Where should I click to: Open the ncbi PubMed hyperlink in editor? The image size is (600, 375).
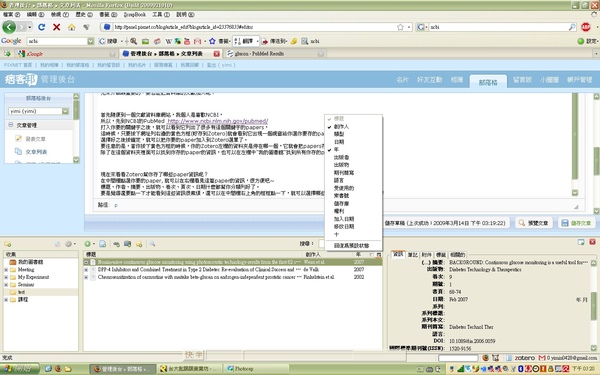pyautogui.click(x=218, y=121)
